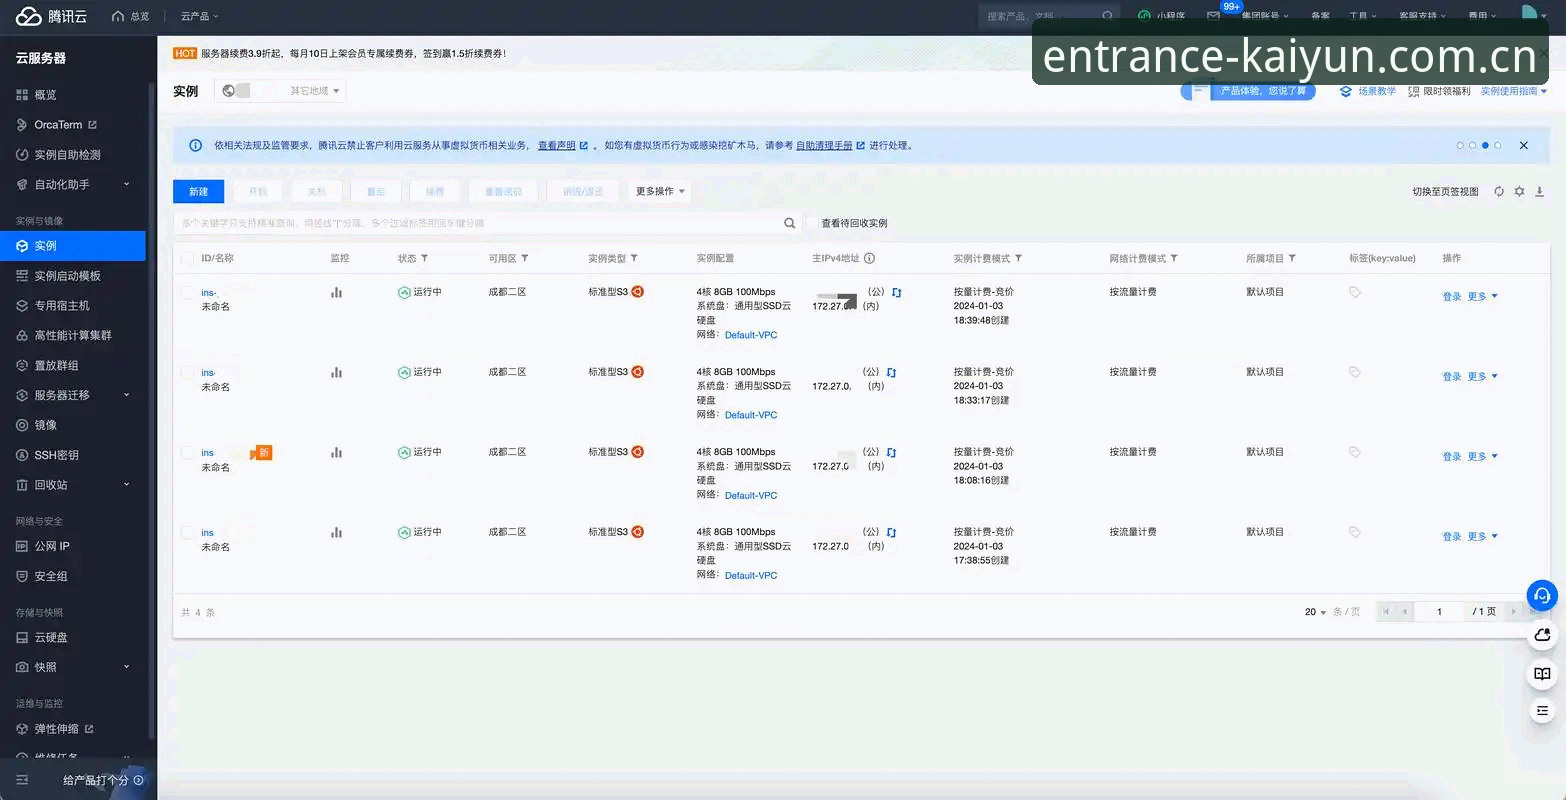Click the refresh list icon
The width and height of the screenshot is (1566, 800).
point(1499,191)
